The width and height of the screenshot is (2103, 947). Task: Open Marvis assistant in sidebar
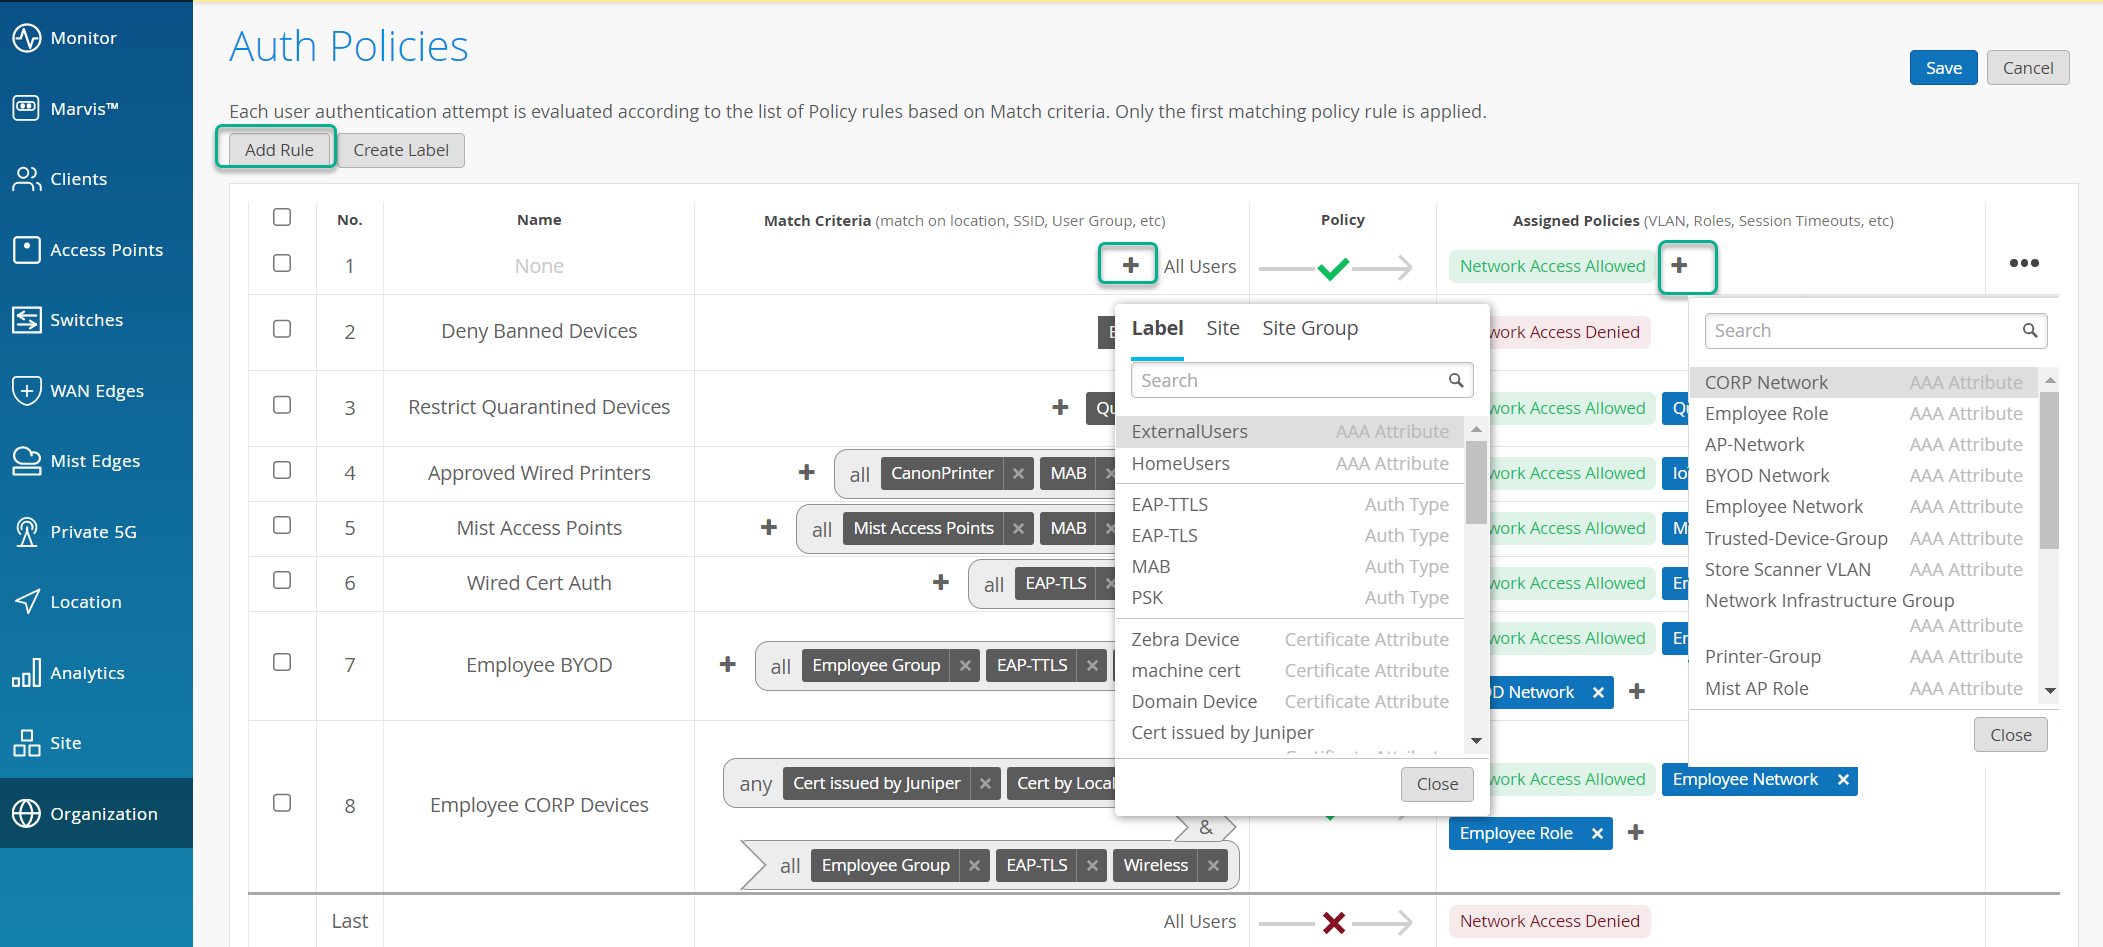[84, 108]
